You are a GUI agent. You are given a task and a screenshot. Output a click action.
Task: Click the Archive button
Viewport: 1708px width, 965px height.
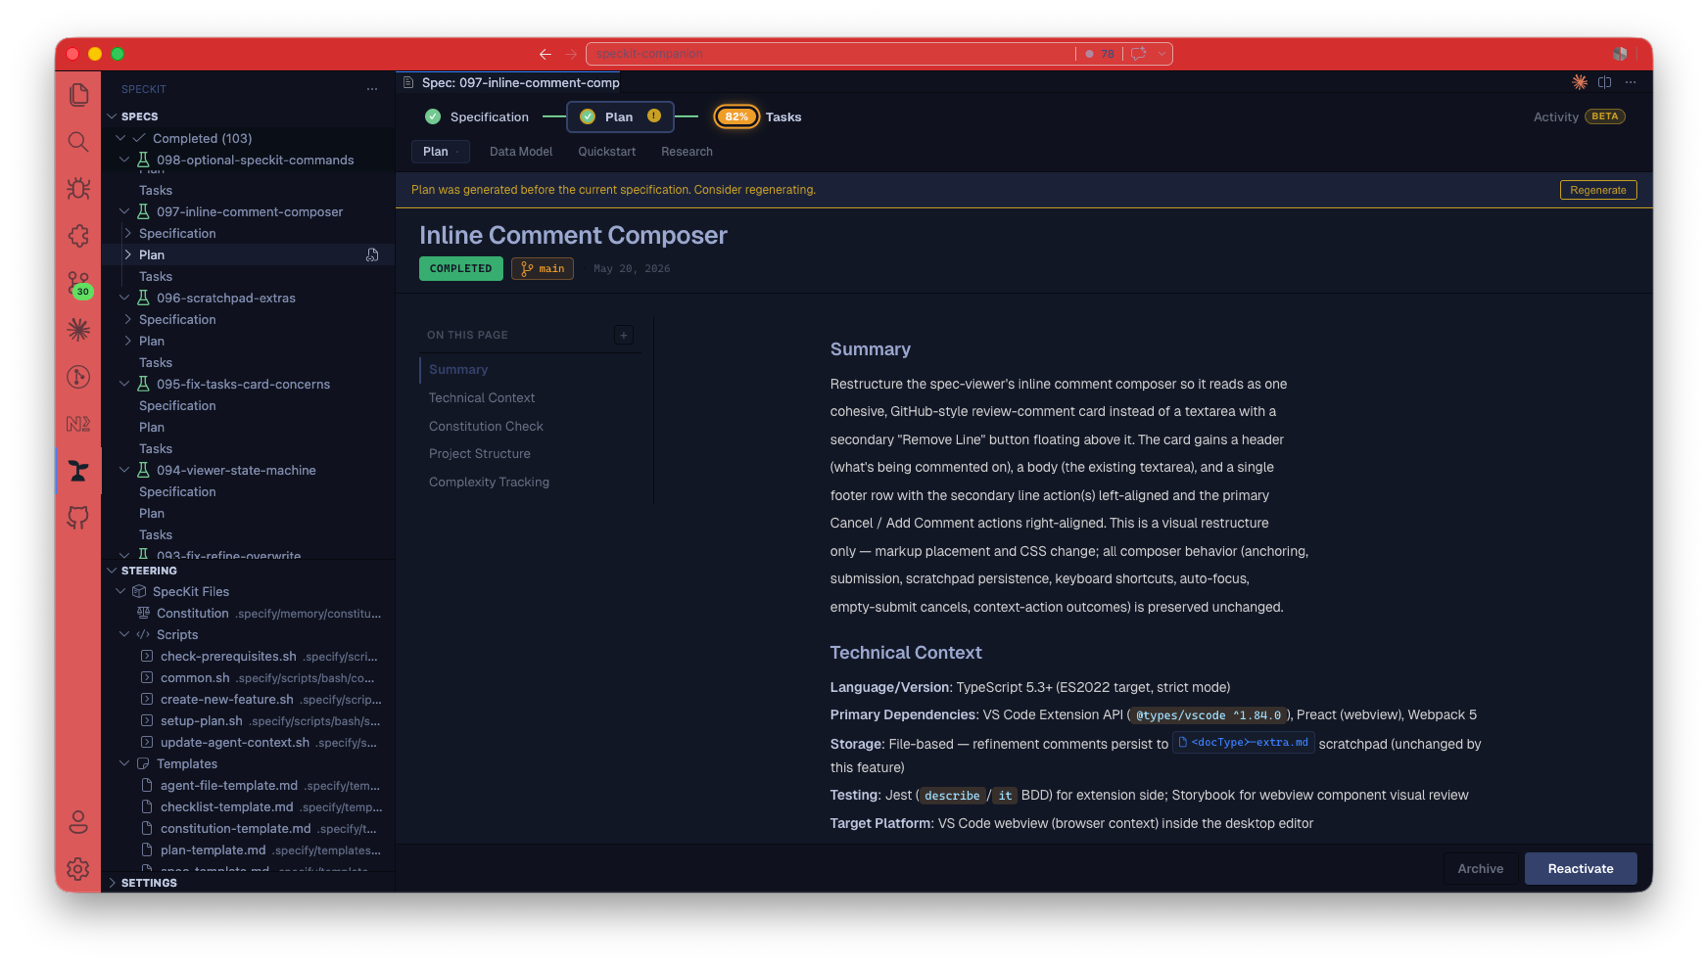click(1480, 869)
